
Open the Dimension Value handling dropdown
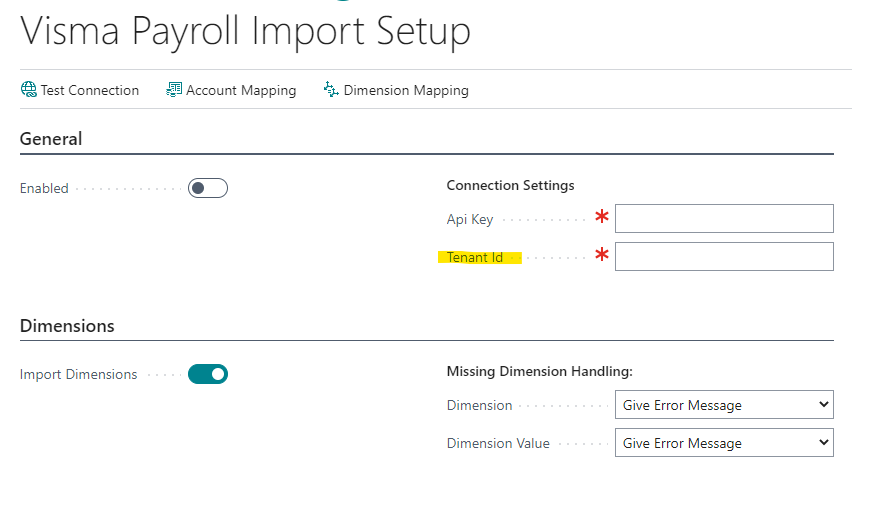[724, 443]
